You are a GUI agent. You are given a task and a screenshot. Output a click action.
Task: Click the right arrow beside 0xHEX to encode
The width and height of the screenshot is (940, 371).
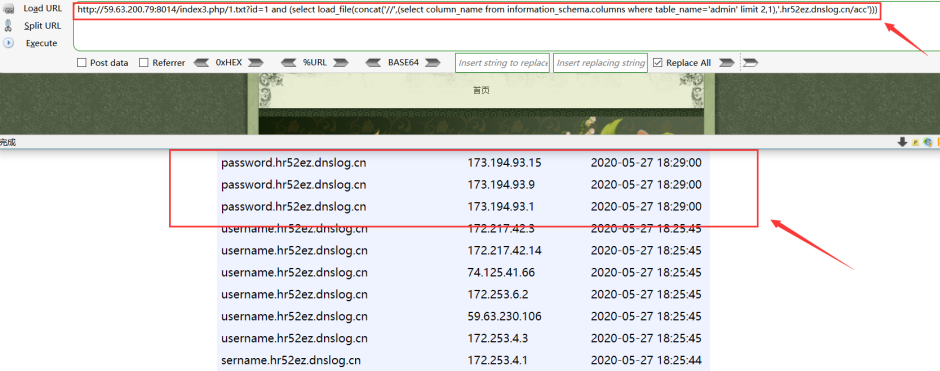coord(256,62)
